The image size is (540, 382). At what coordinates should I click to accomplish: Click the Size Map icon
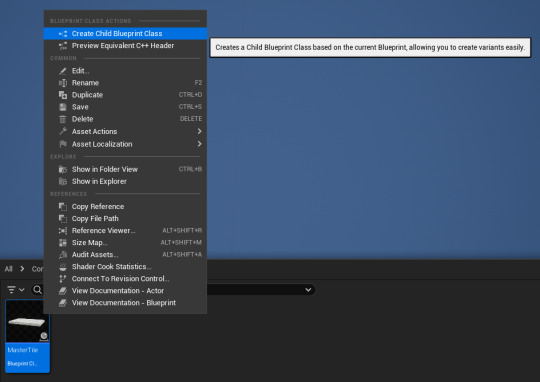coord(63,243)
